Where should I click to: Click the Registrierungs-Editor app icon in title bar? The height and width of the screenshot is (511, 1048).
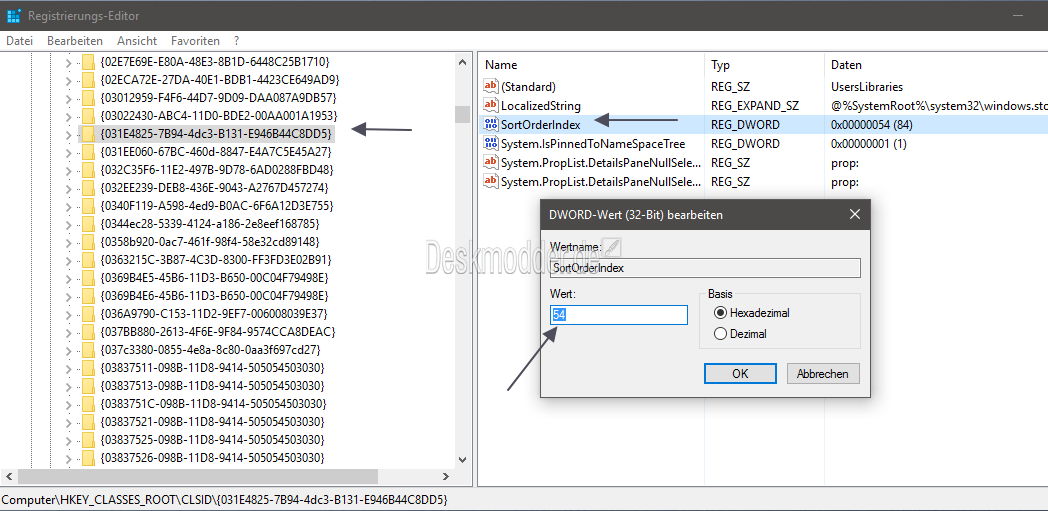point(14,15)
